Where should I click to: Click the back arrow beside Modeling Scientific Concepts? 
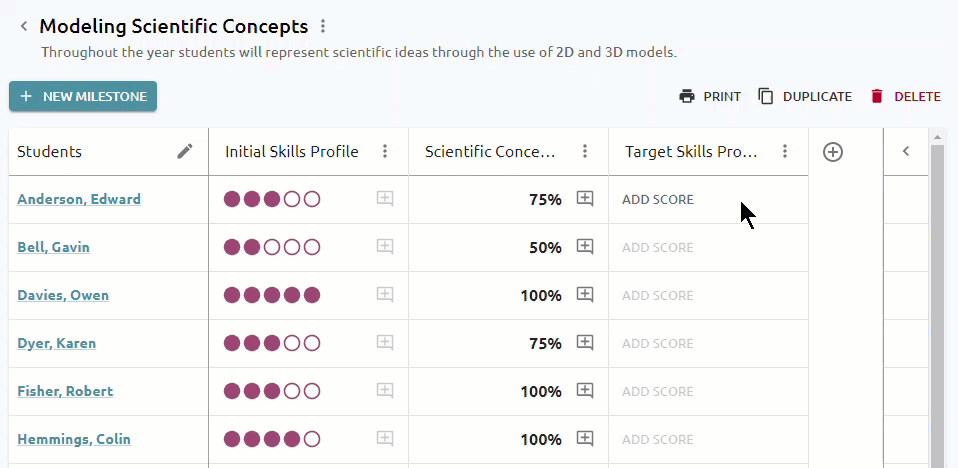pyautogui.click(x=24, y=26)
